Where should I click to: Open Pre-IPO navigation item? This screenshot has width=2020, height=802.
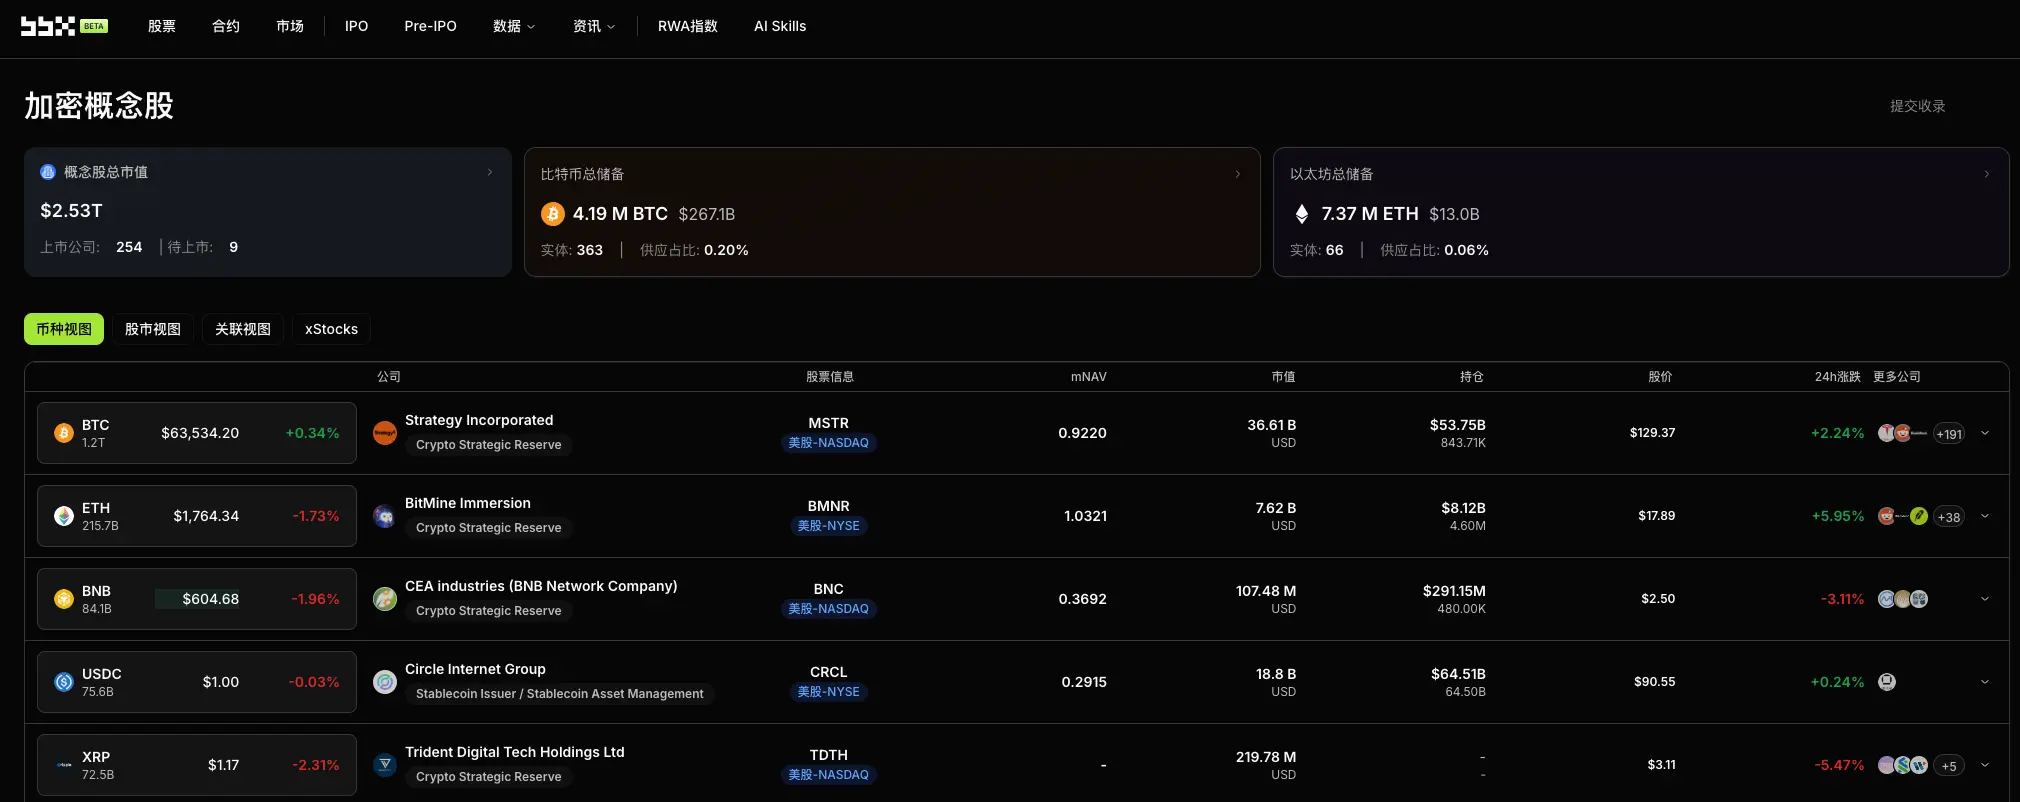pos(430,26)
